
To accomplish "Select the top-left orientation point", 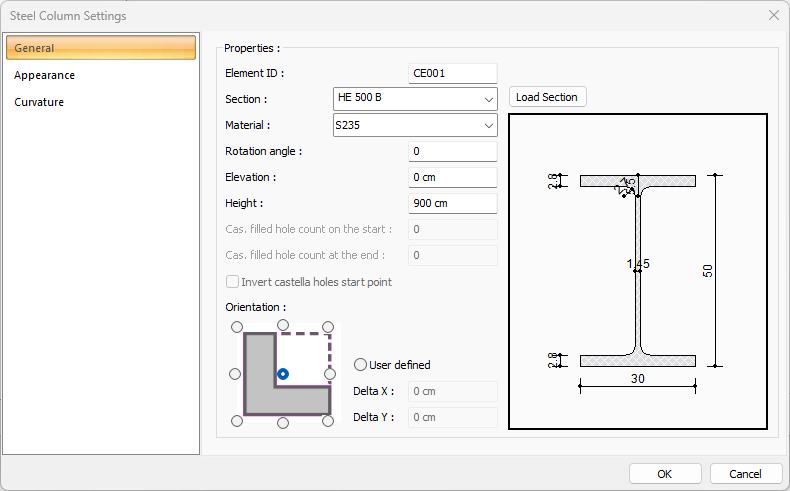I will coord(236,326).
